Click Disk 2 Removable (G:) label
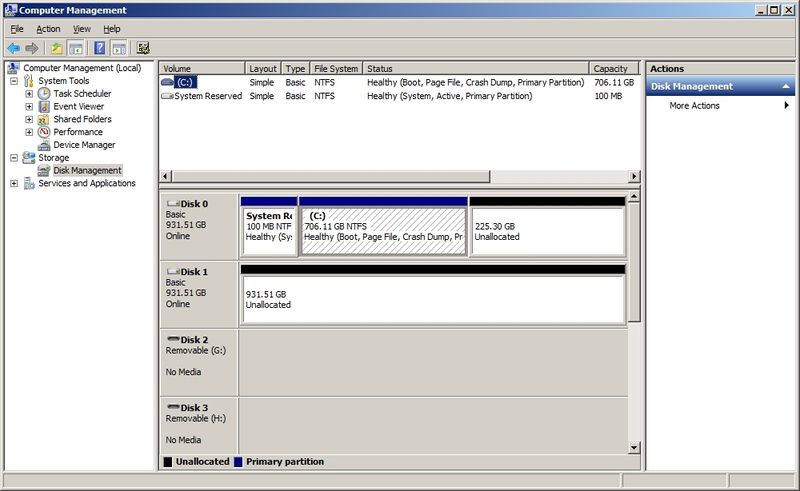This screenshot has width=800, height=491. [x=199, y=362]
